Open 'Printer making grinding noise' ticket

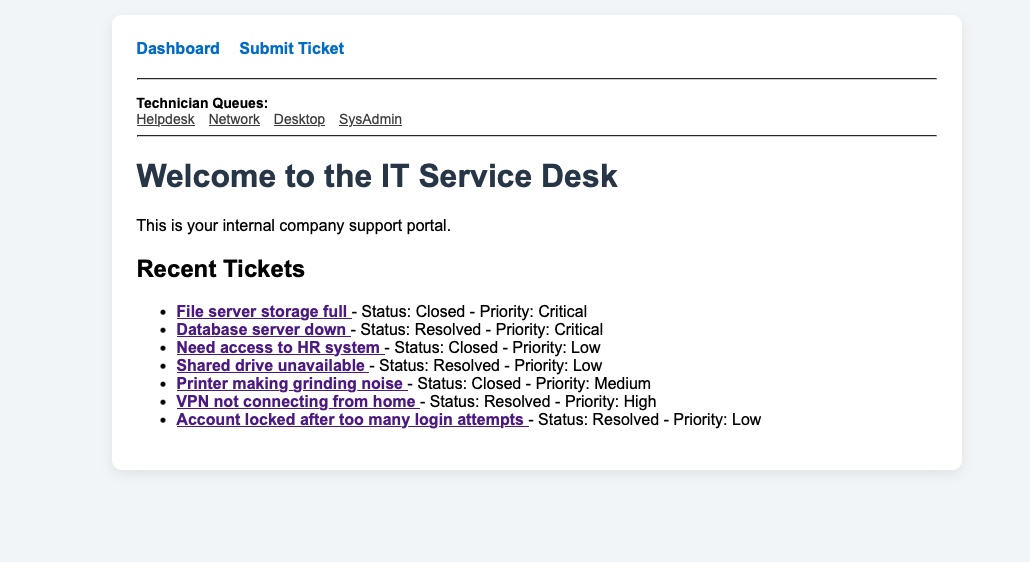click(290, 384)
